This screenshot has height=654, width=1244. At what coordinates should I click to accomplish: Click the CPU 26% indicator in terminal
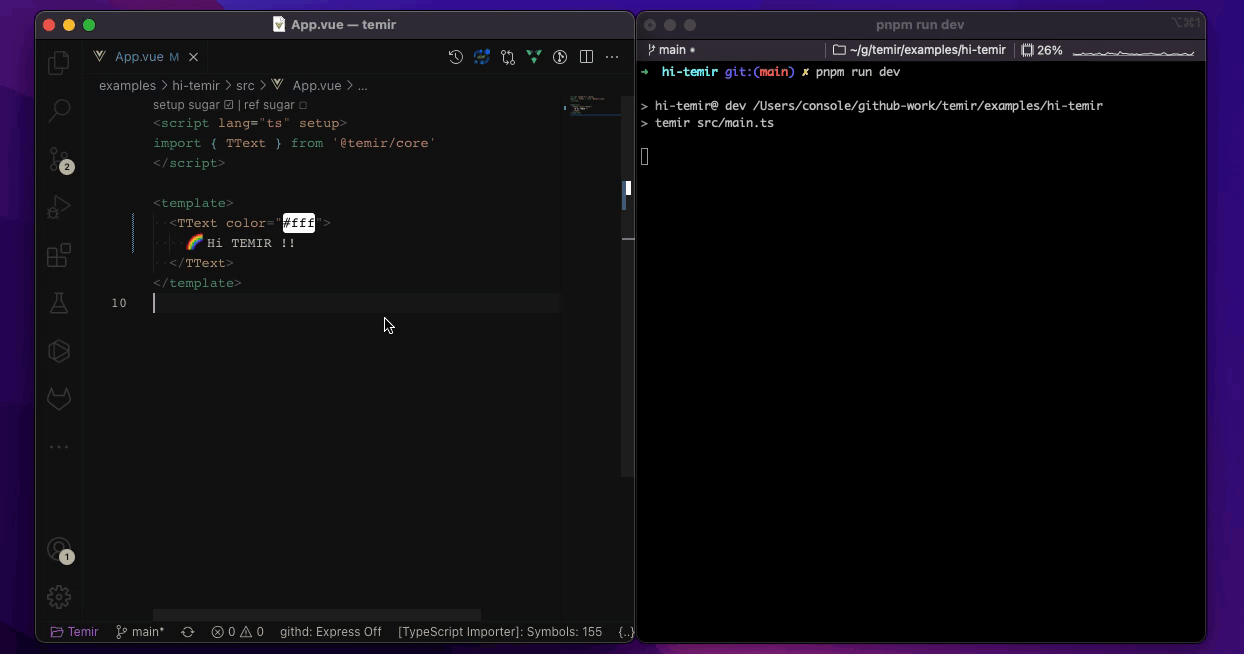click(x=1041, y=50)
